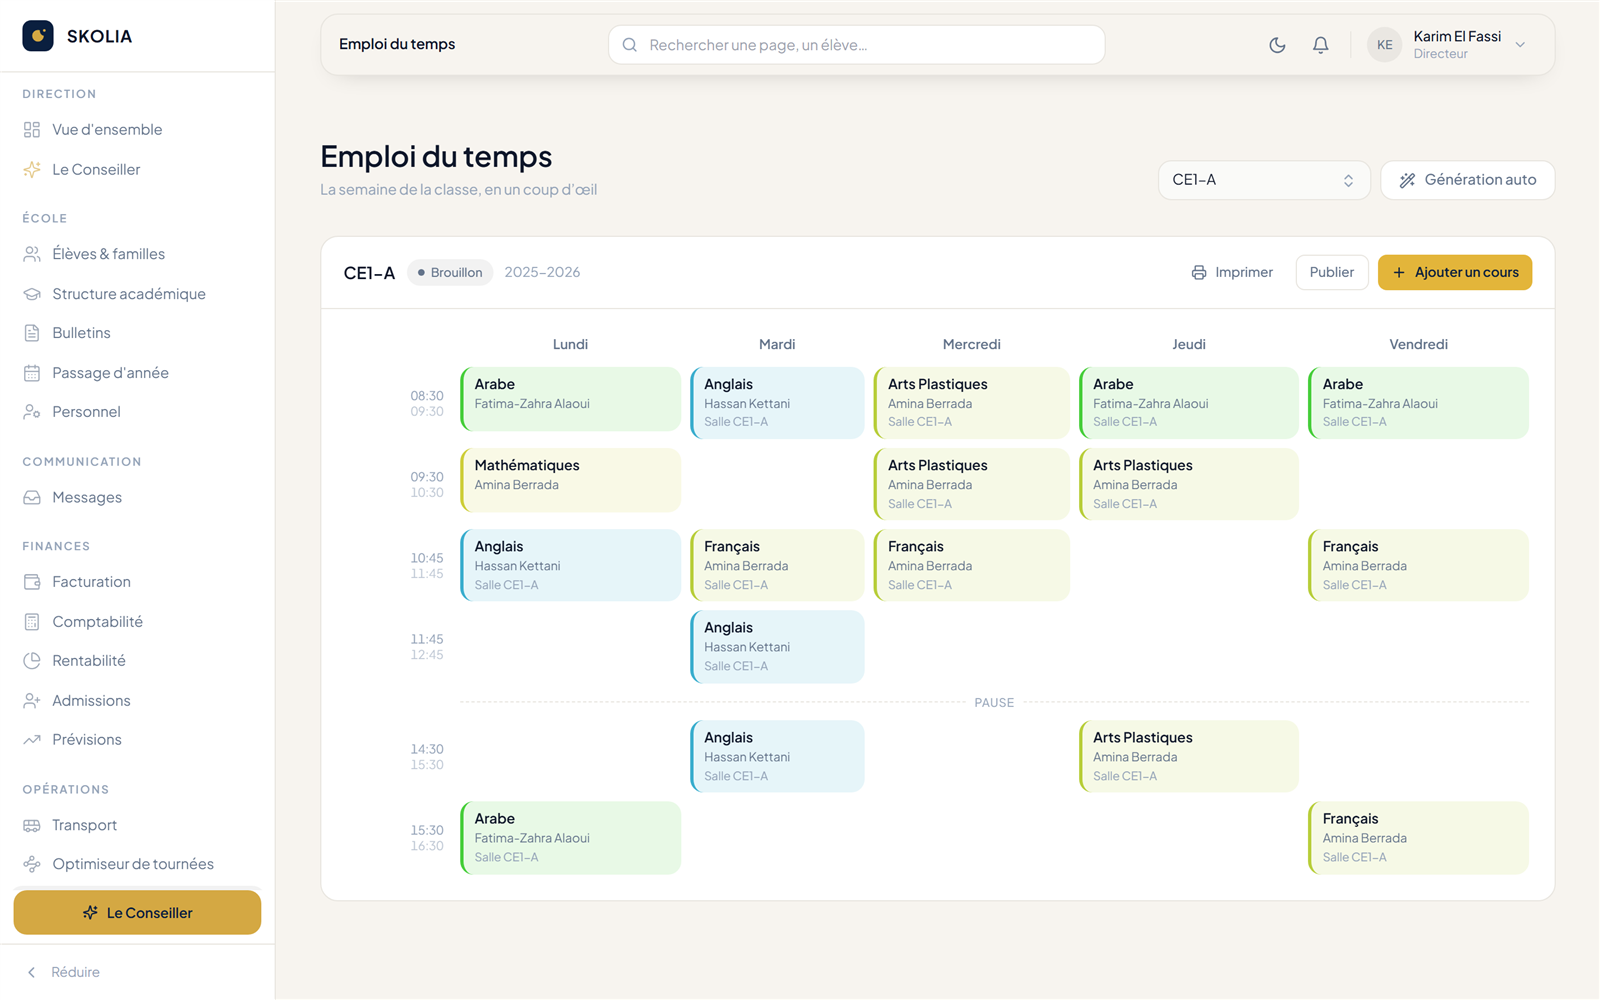Click the Rentabilité pie chart icon
The width and height of the screenshot is (1600, 1000).
tap(32, 661)
